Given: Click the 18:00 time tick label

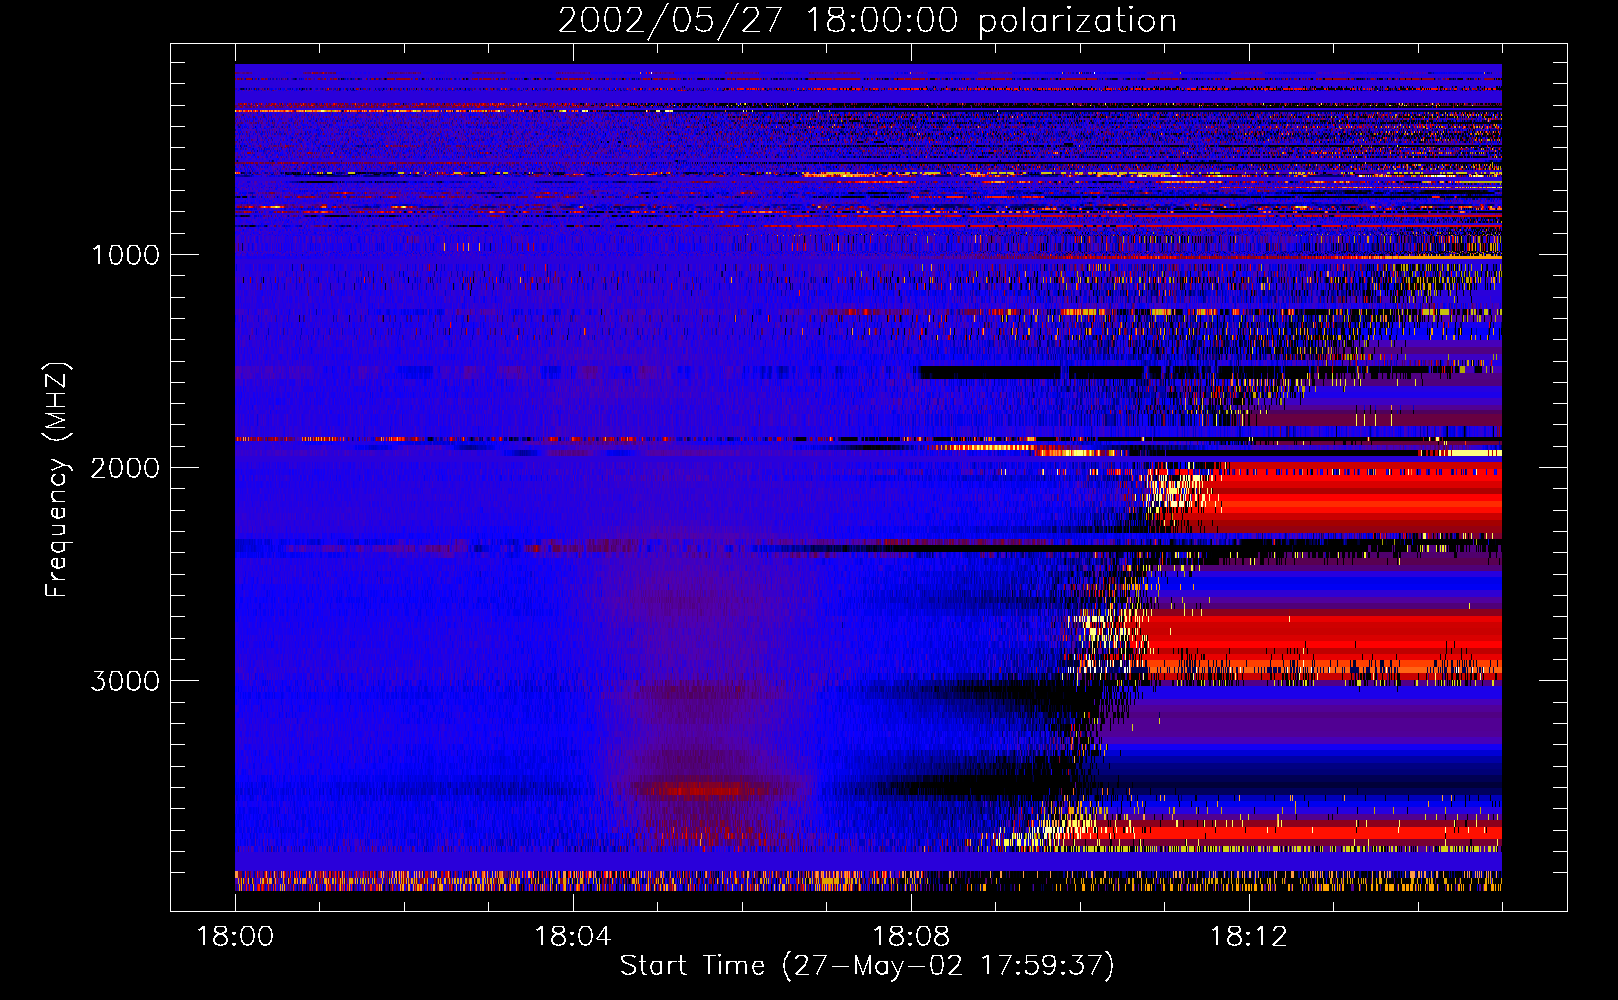Looking at the screenshot, I should click(x=235, y=937).
